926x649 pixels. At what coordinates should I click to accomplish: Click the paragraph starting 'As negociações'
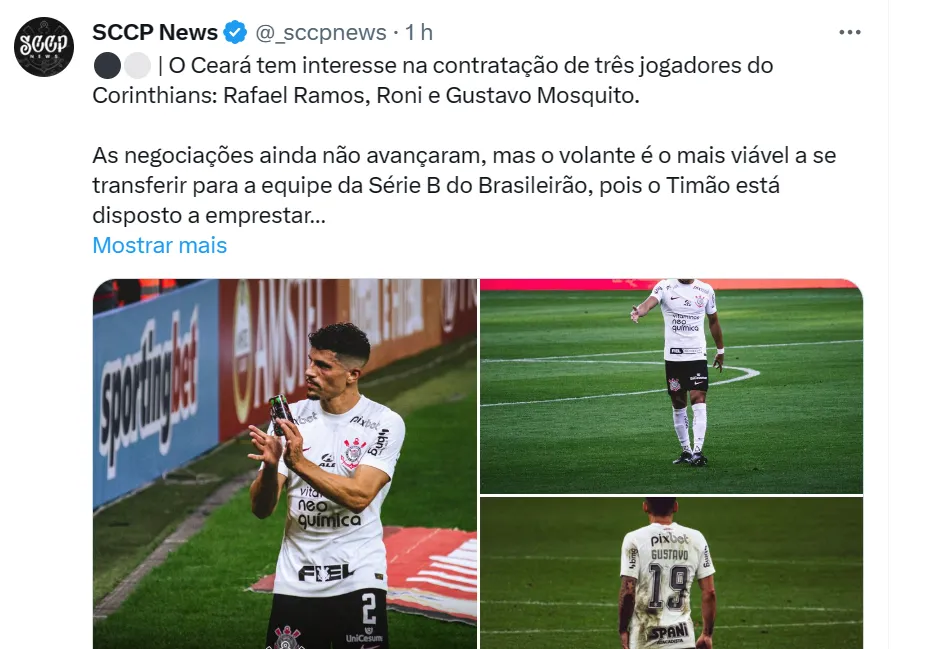pyautogui.click(x=464, y=185)
